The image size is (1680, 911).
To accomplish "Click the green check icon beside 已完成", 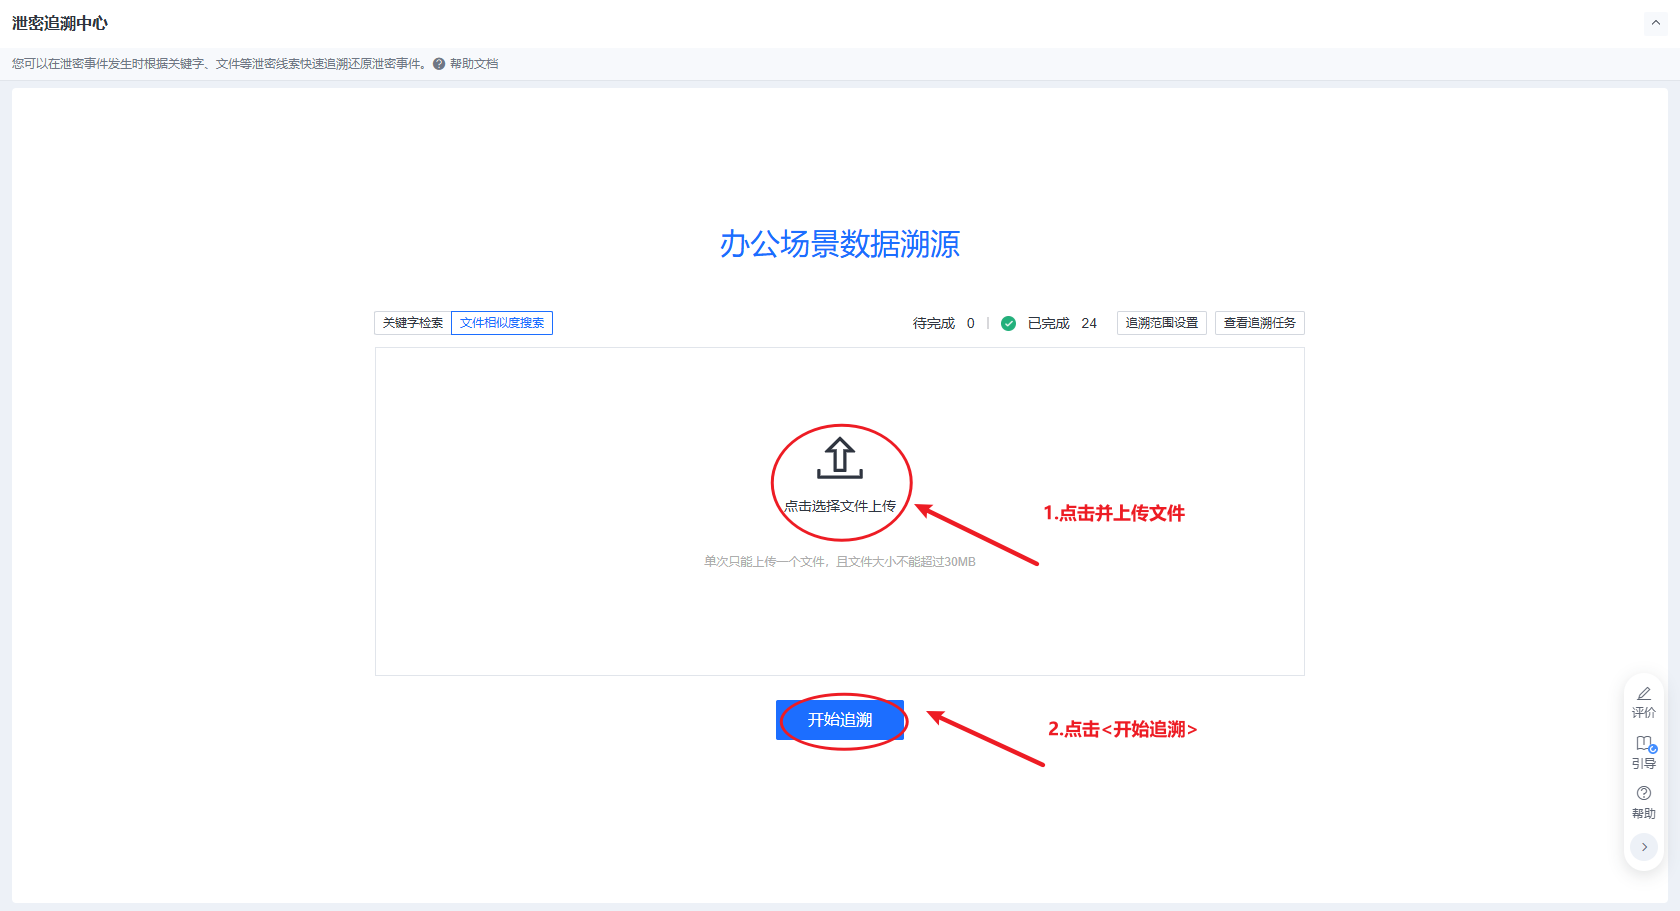I will tap(1008, 323).
